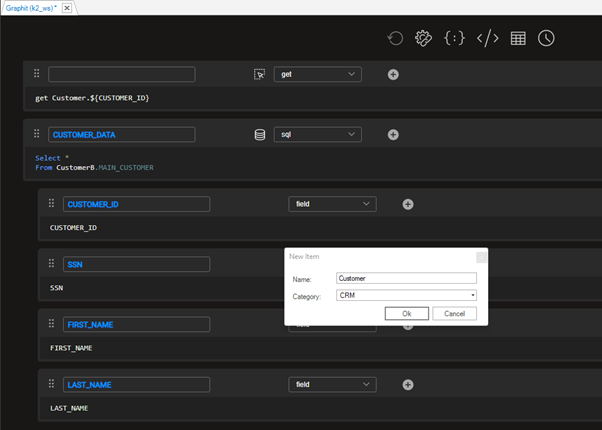The width and height of the screenshot is (602, 430).
Task: Click the drag handle of CUSTOMER_DATA row
Action: click(36, 133)
